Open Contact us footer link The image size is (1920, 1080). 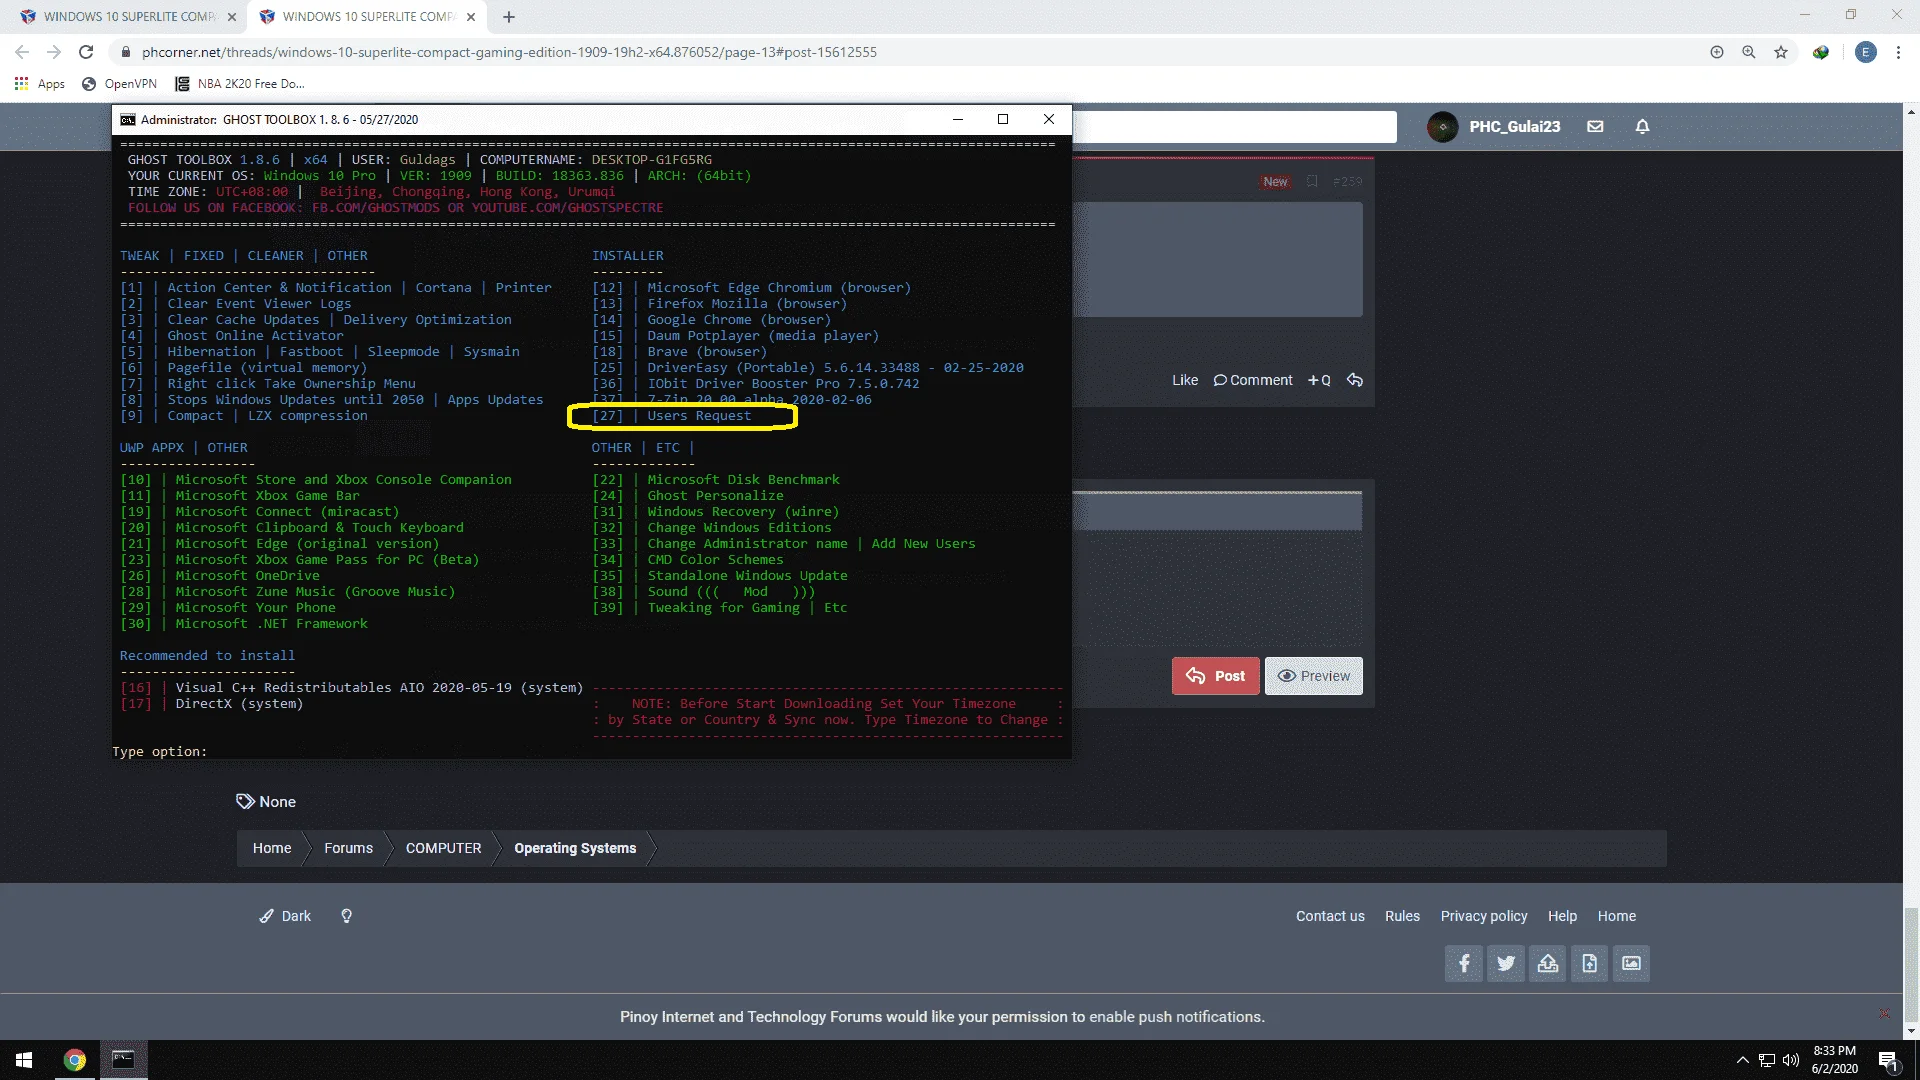click(1330, 916)
